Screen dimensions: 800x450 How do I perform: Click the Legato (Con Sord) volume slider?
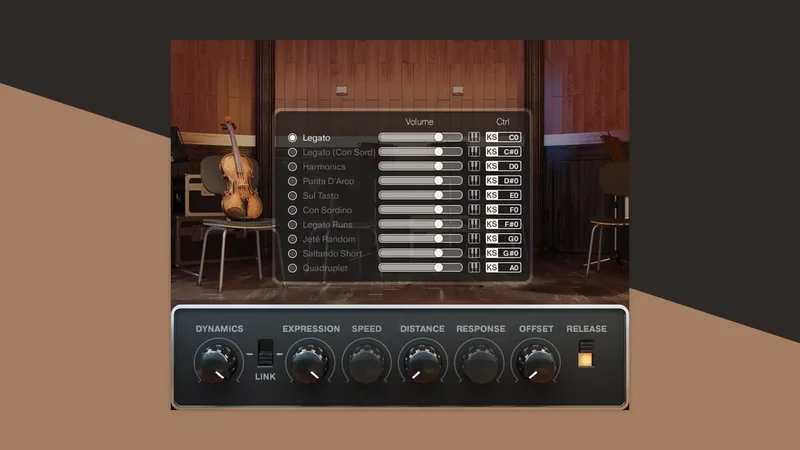click(420, 152)
